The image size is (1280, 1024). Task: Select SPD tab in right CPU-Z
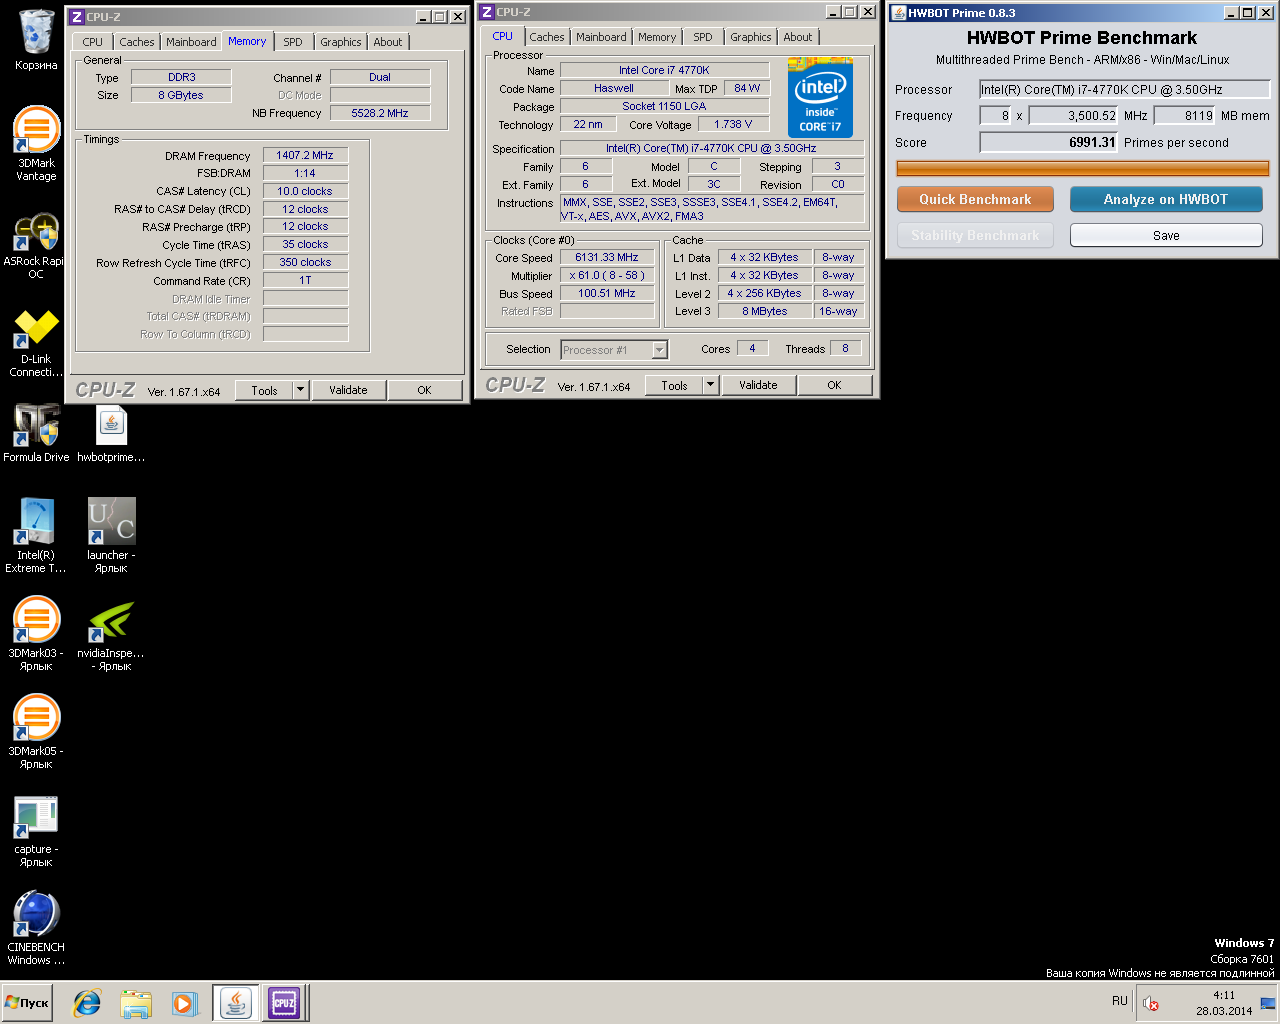703,37
